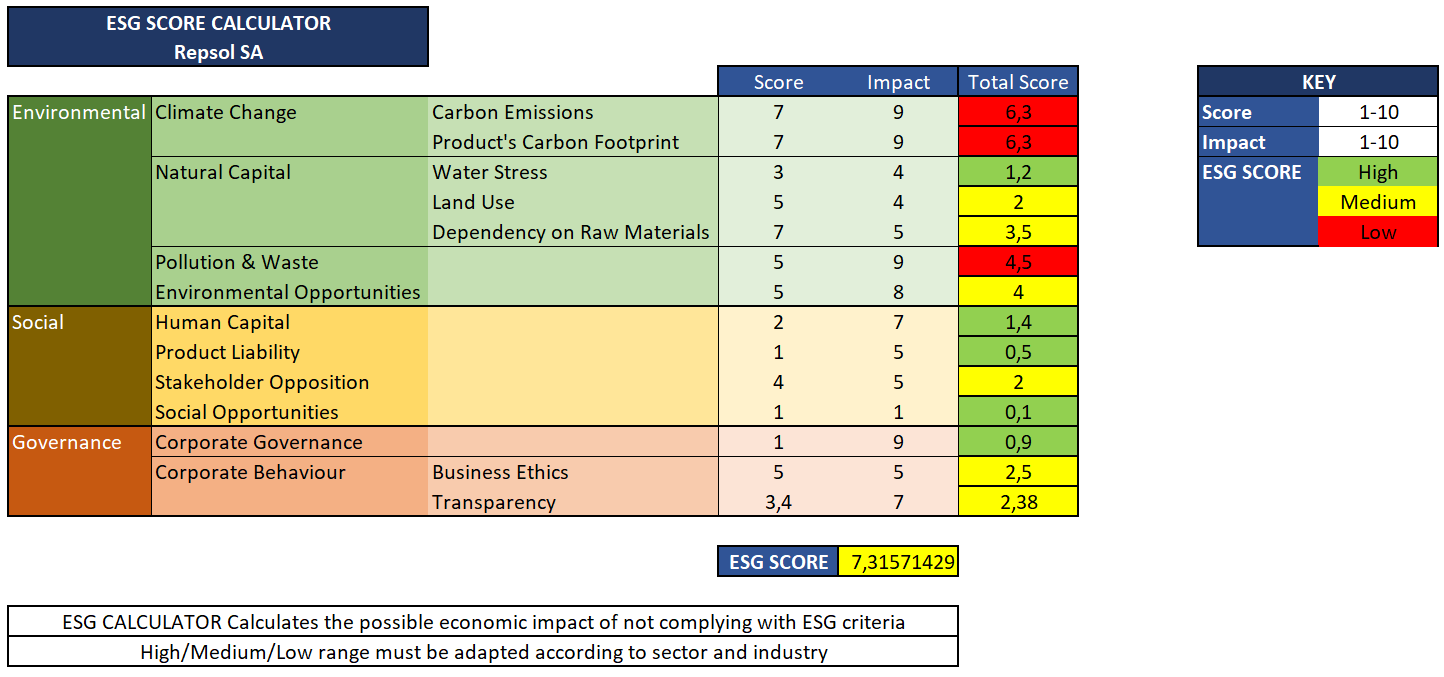
Task: Click the Dependency on Raw Materials label
Action: tap(570, 232)
